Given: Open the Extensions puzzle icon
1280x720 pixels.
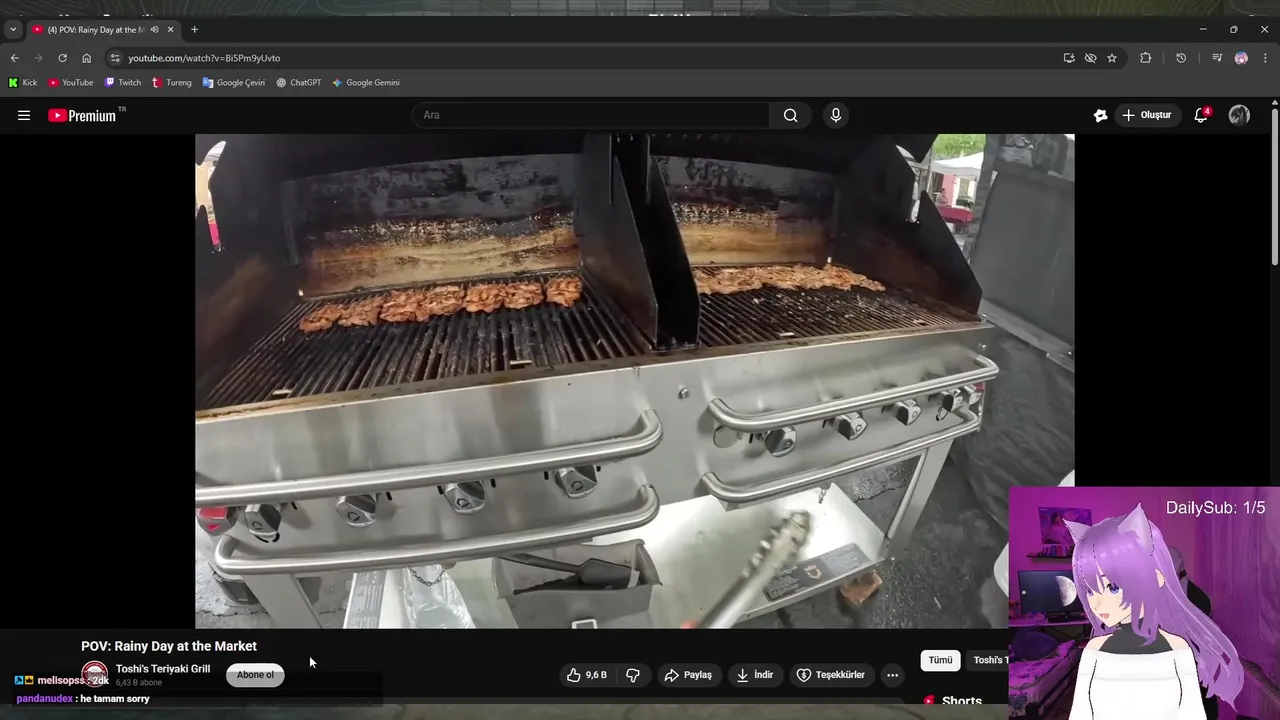Looking at the screenshot, I should tap(1146, 58).
